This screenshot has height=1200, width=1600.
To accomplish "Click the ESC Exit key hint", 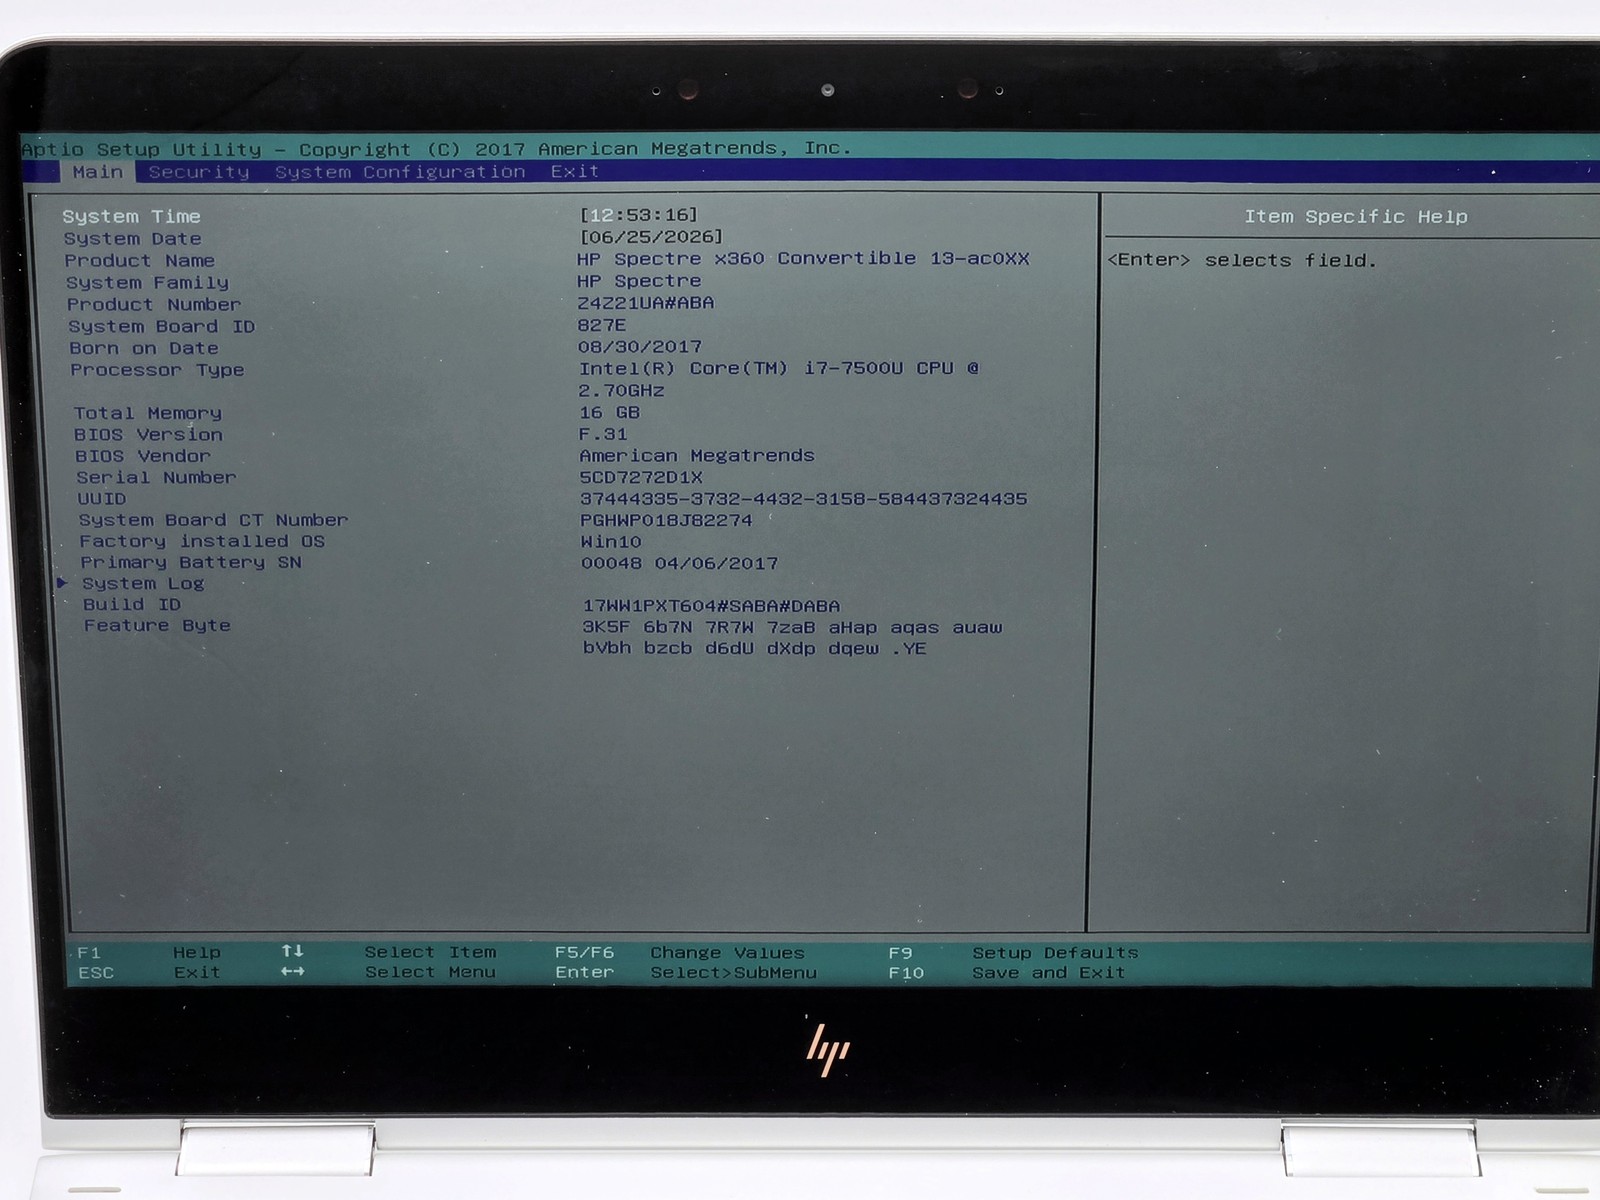I will (149, 973).
